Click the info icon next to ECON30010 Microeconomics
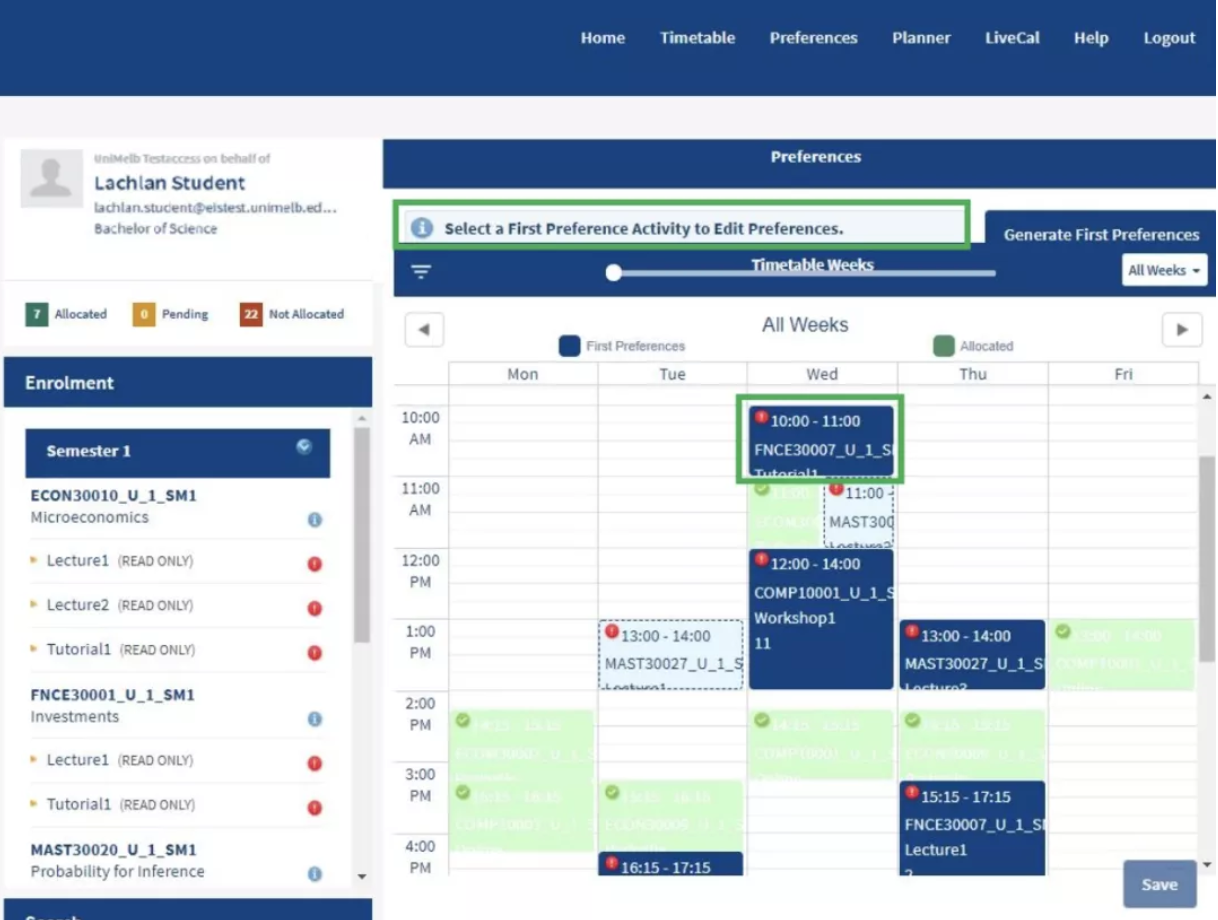Viewport: 1218px width, 920px height. 316,520
